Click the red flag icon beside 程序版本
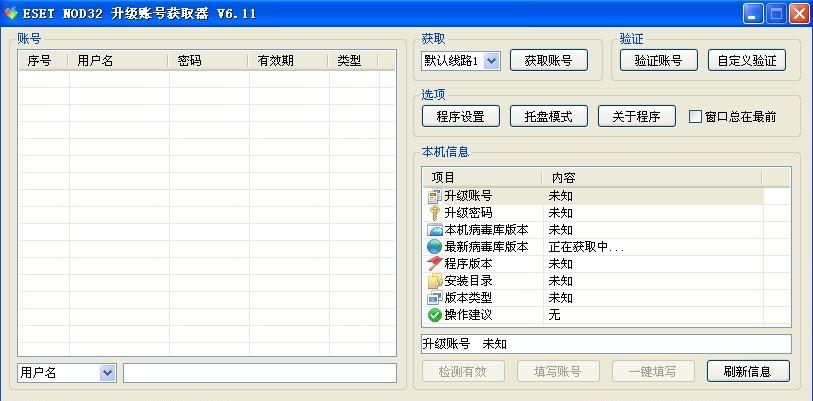 pos(434,264)
